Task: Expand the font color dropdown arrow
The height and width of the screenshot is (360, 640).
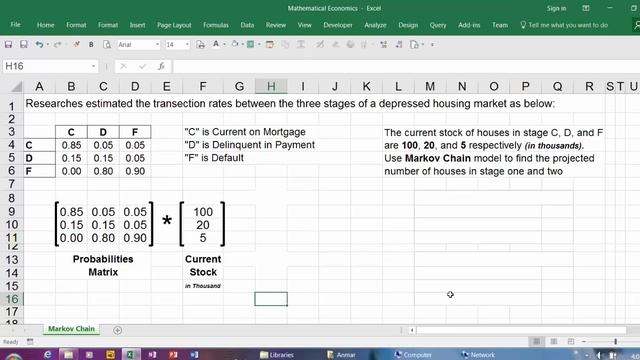Action: (224, 44)
